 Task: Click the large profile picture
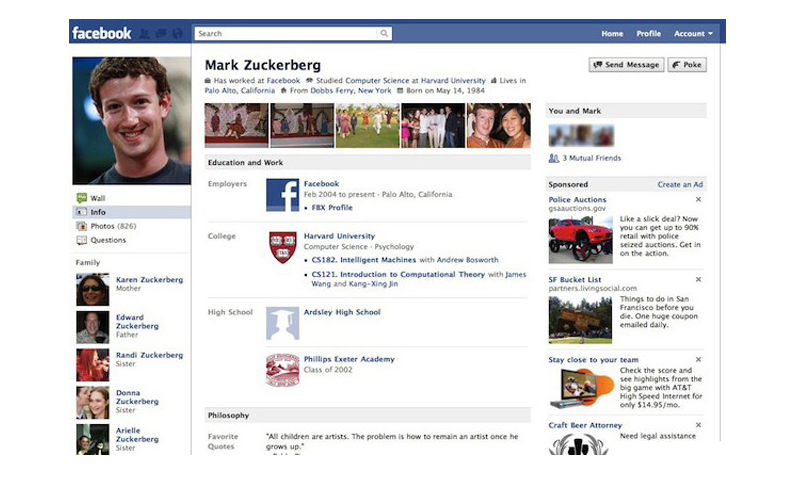(132, 120)
